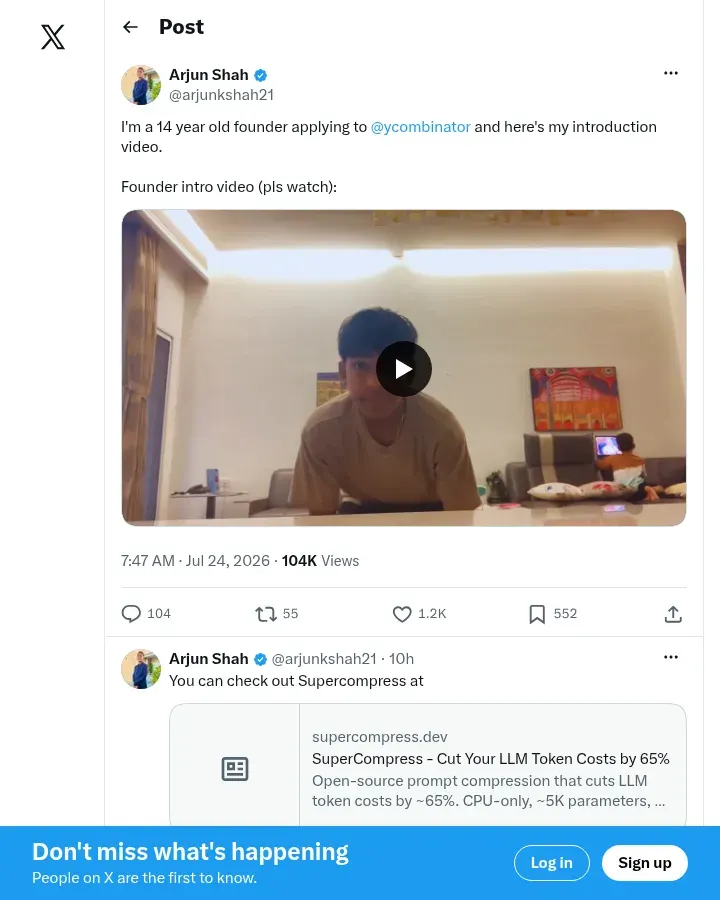Click the share post icon
The height and width of the screenshot is (900, 720).
coord(673,614)
